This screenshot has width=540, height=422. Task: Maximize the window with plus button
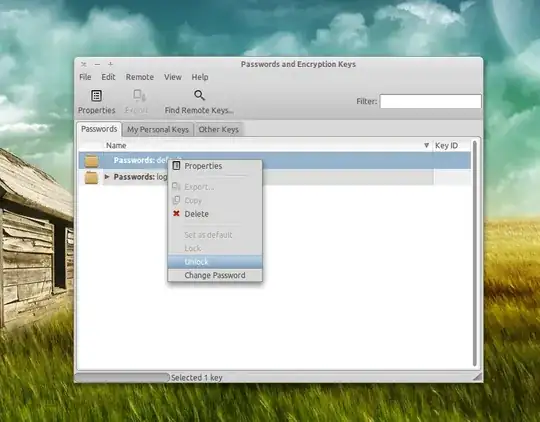(110, 64)
